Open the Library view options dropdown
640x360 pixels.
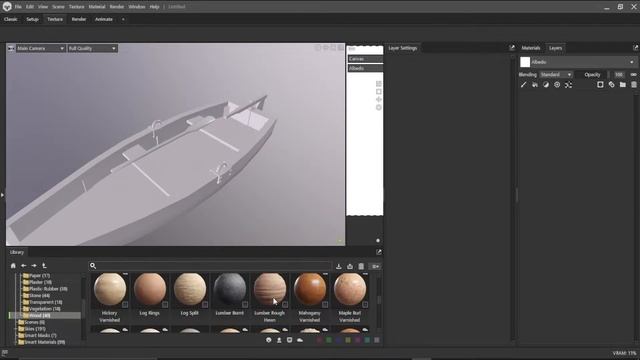pyautogui.click(x=375, y=267)
